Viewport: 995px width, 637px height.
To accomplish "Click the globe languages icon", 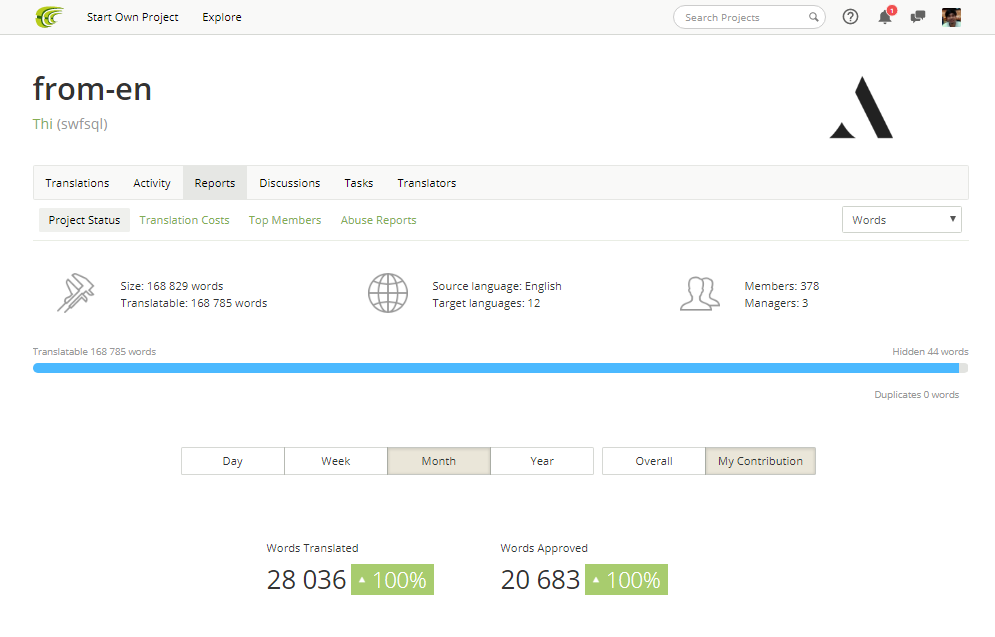I will click(388, 292).
